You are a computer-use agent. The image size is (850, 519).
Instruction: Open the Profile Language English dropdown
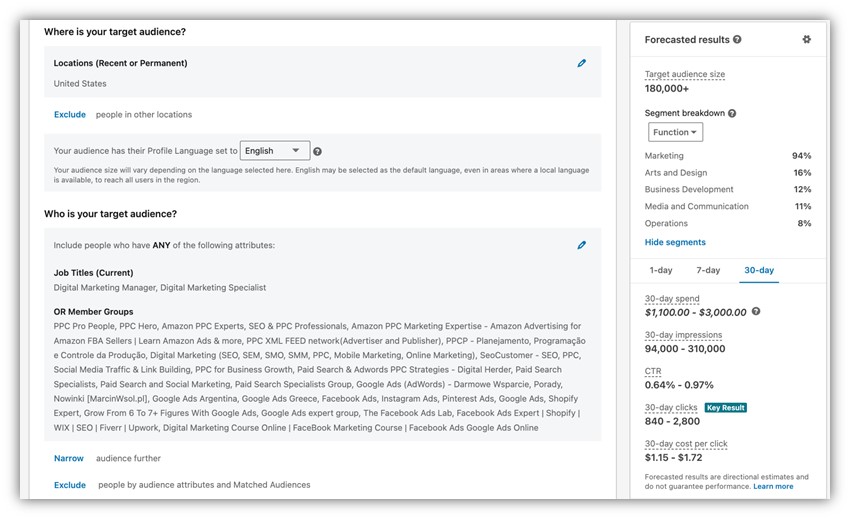276,151
